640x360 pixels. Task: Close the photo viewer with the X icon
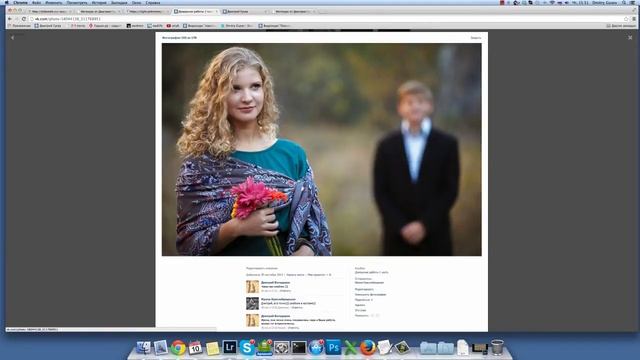(x=630, y=38)
